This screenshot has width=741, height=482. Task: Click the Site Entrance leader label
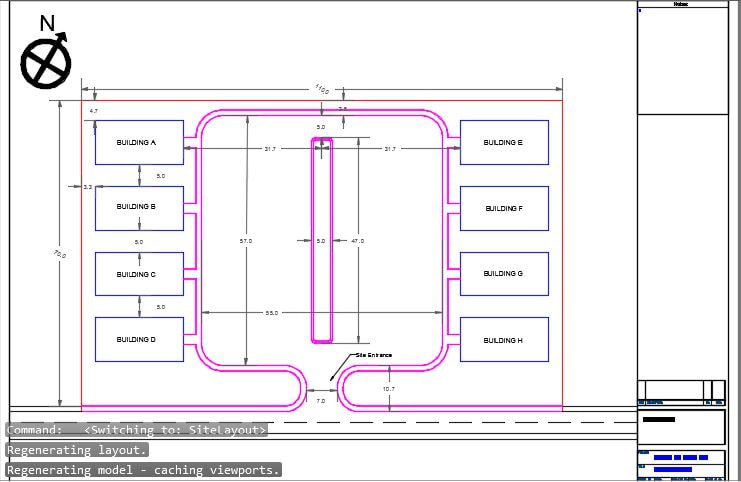pyautogui.click(x=373, y=355)
